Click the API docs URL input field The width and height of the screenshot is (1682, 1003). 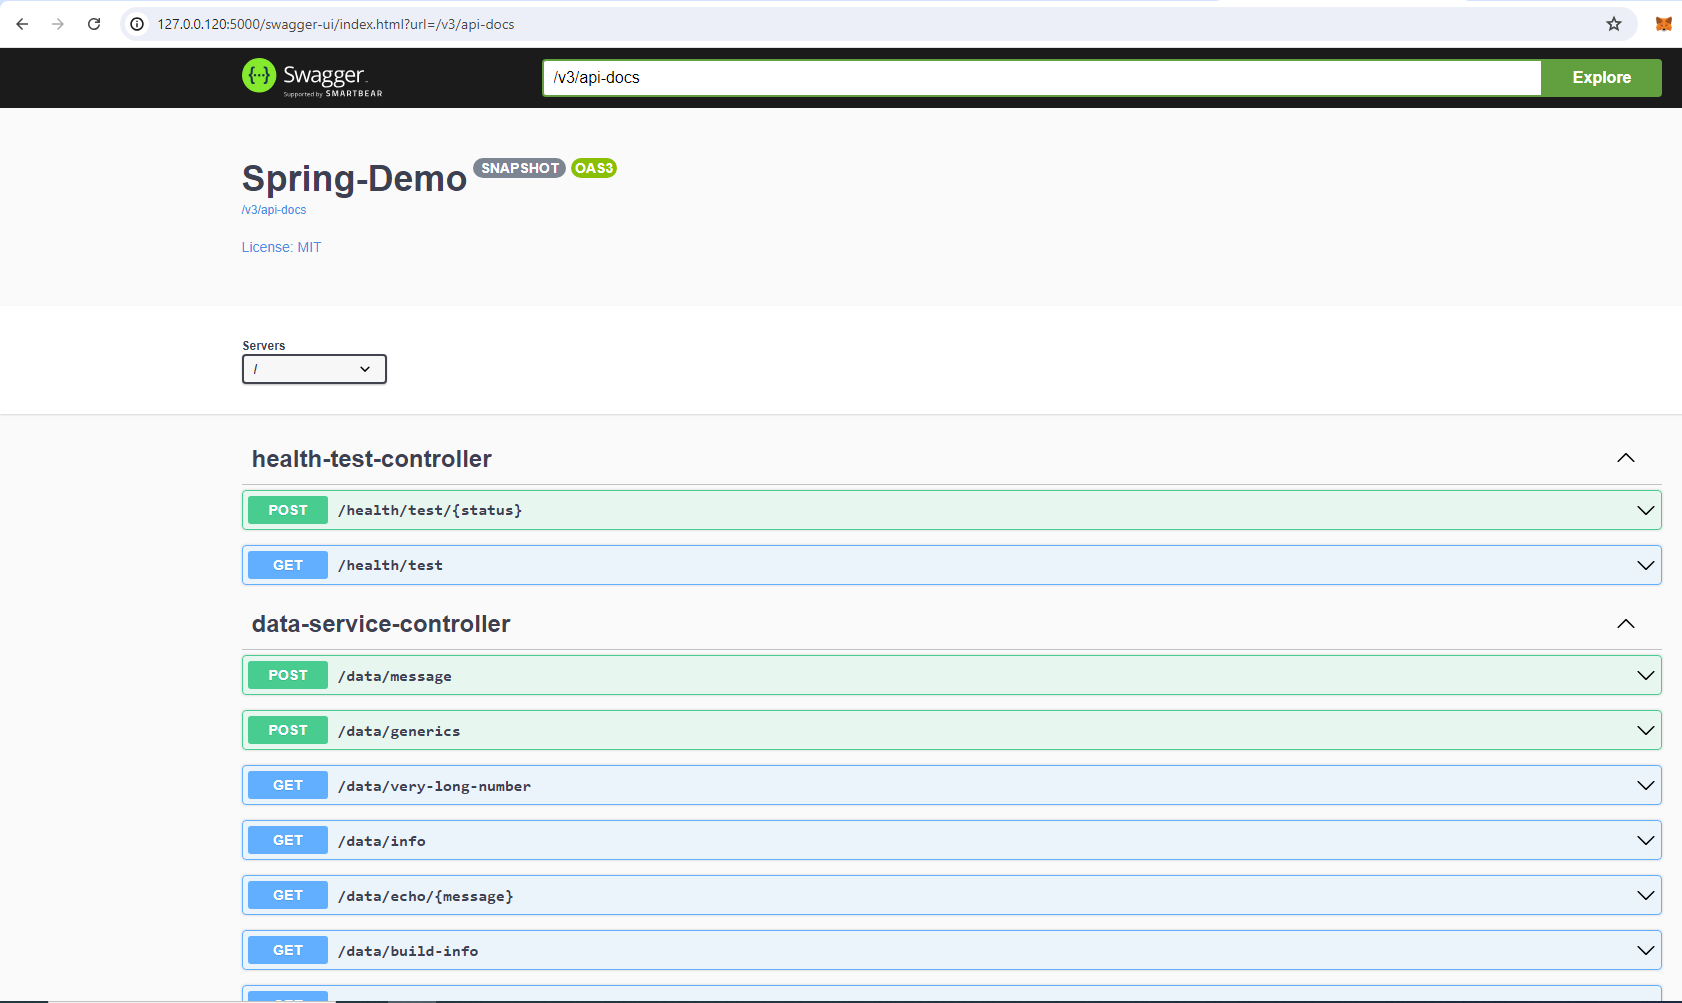click(1040, 78)
